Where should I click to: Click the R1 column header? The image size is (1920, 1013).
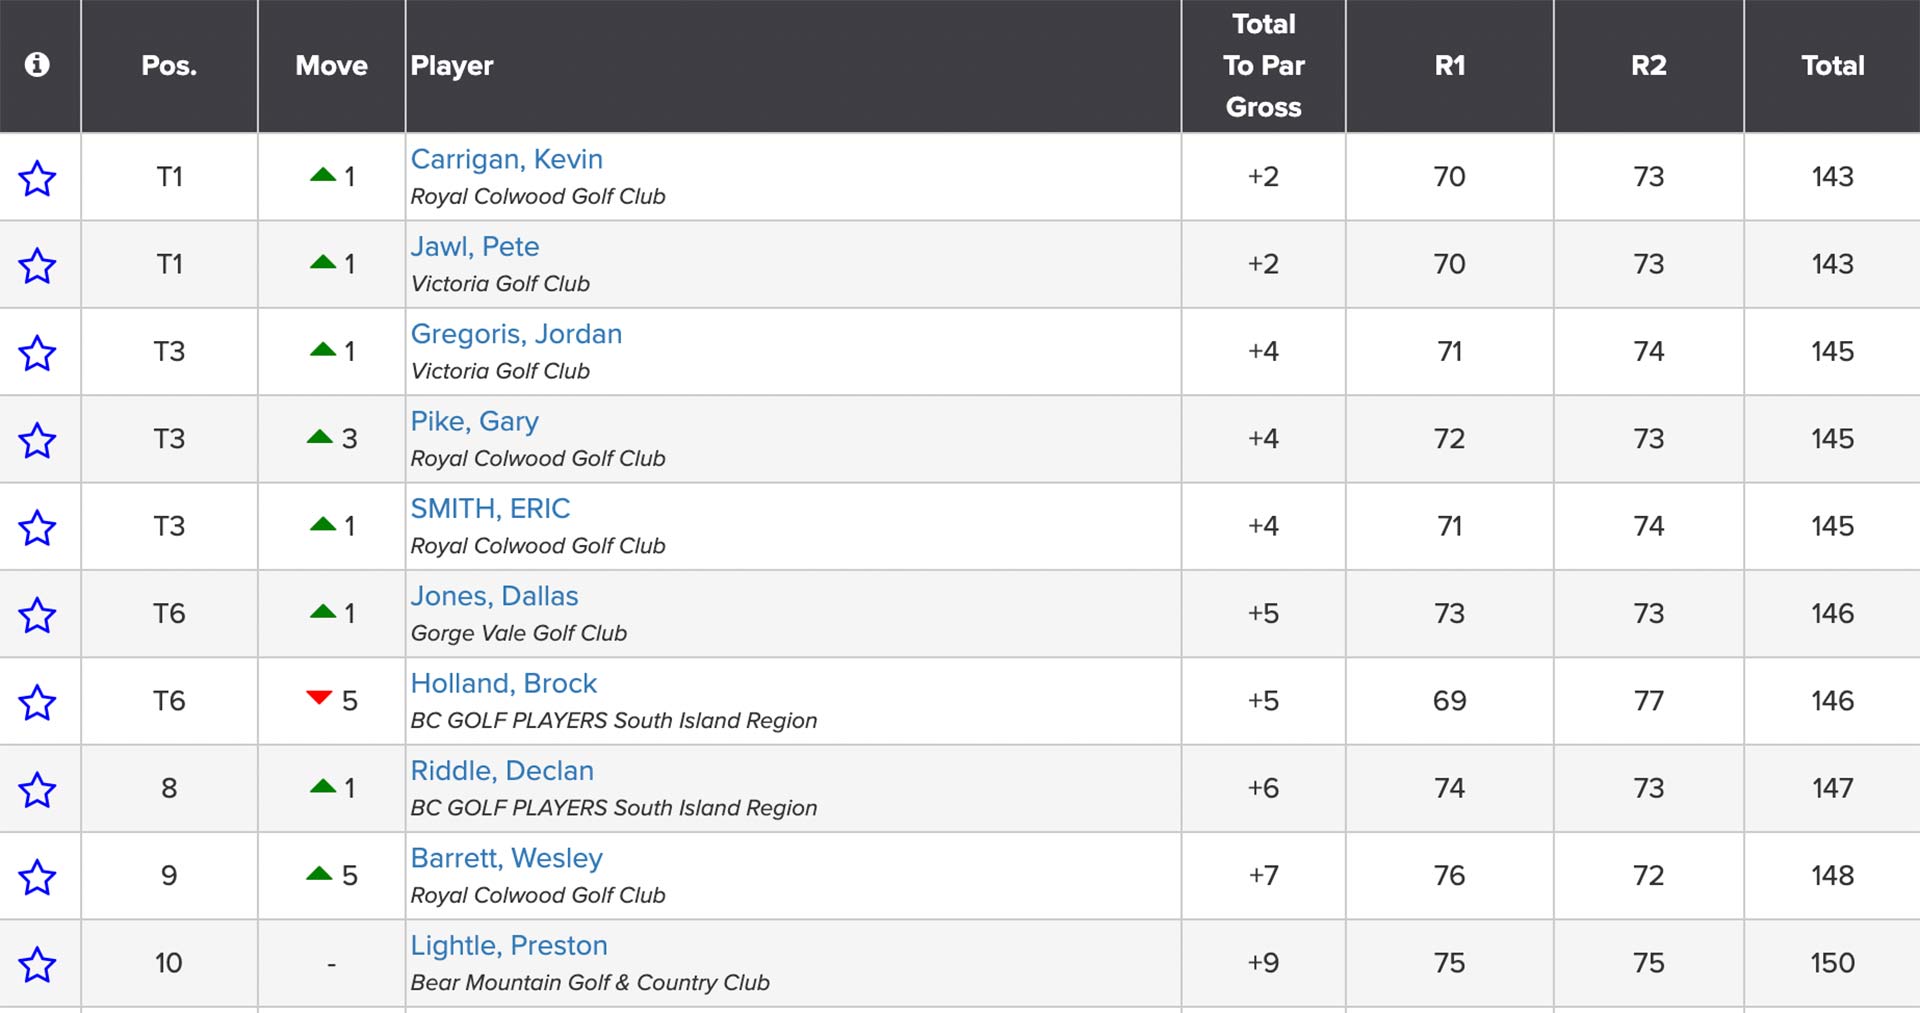tap(1450, 66)
